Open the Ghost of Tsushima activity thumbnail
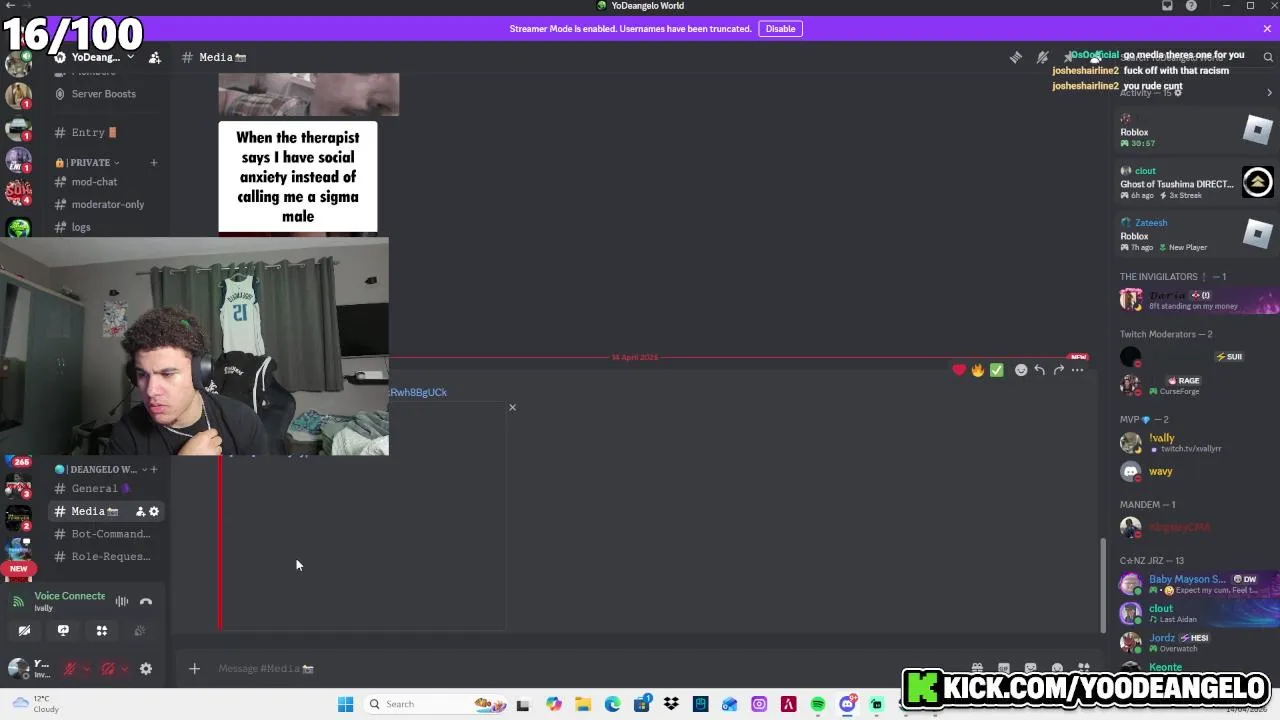 coord(1257,182)
